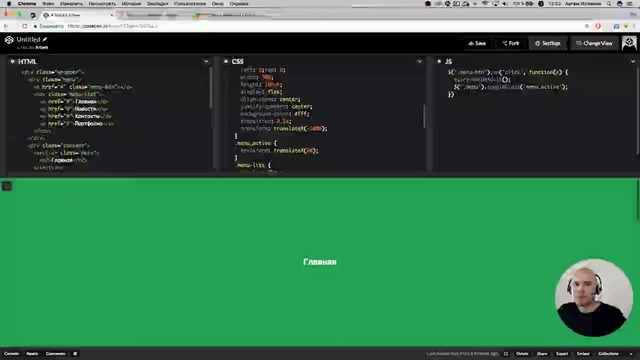Click the toggleClass line in JS editor
Viewport: 640px width, 360px height.
point(510,87)
